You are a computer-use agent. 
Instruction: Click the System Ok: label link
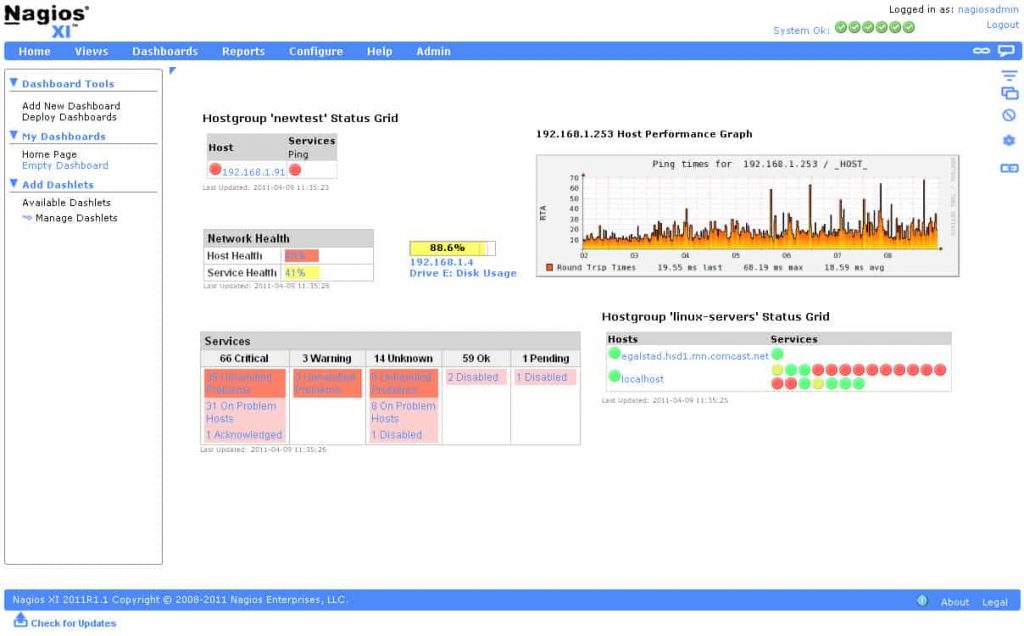coord(801,30)
